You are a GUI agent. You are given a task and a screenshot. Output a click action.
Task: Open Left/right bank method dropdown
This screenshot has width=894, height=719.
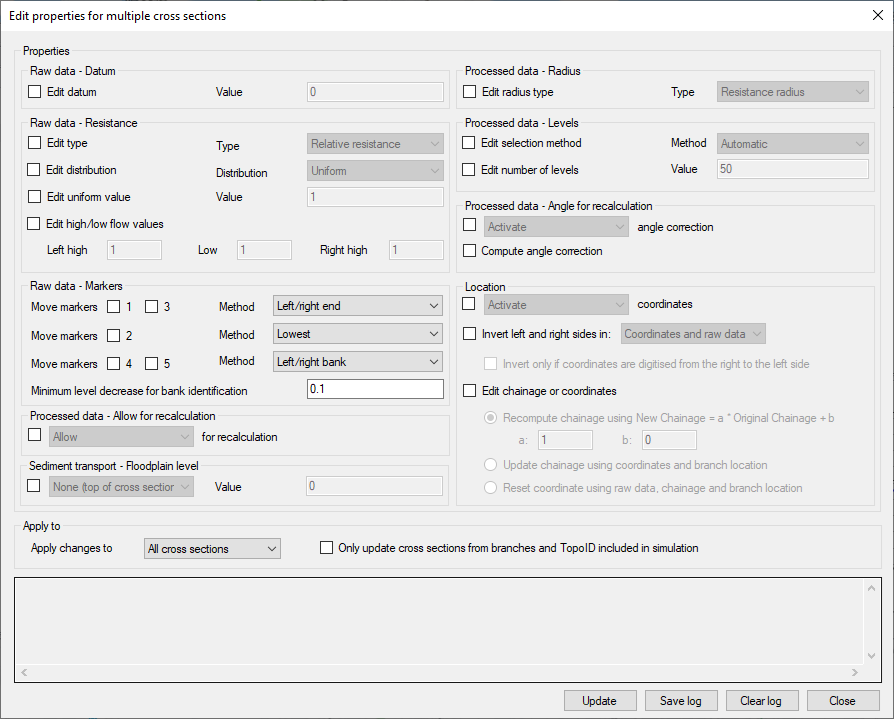(x=358, y=361)
